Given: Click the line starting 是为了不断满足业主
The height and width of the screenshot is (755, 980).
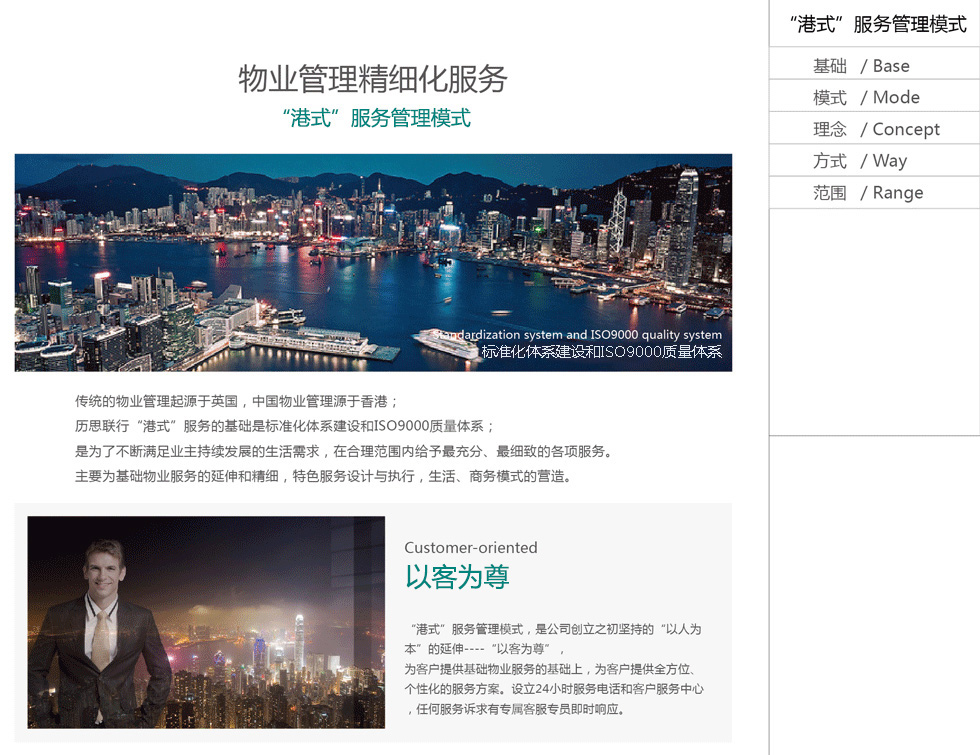Looking at the screenshot, I should click(344, 451).
